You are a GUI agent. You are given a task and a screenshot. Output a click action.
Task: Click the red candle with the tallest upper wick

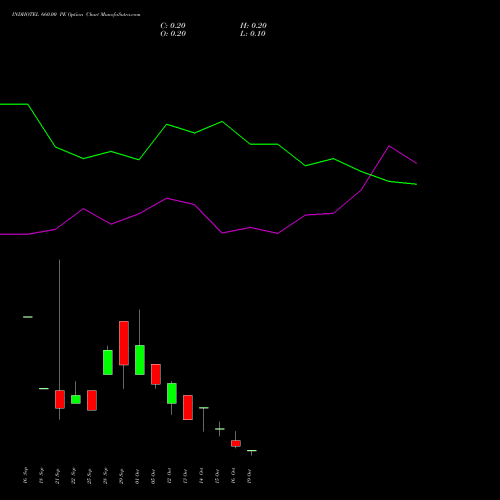60,399
